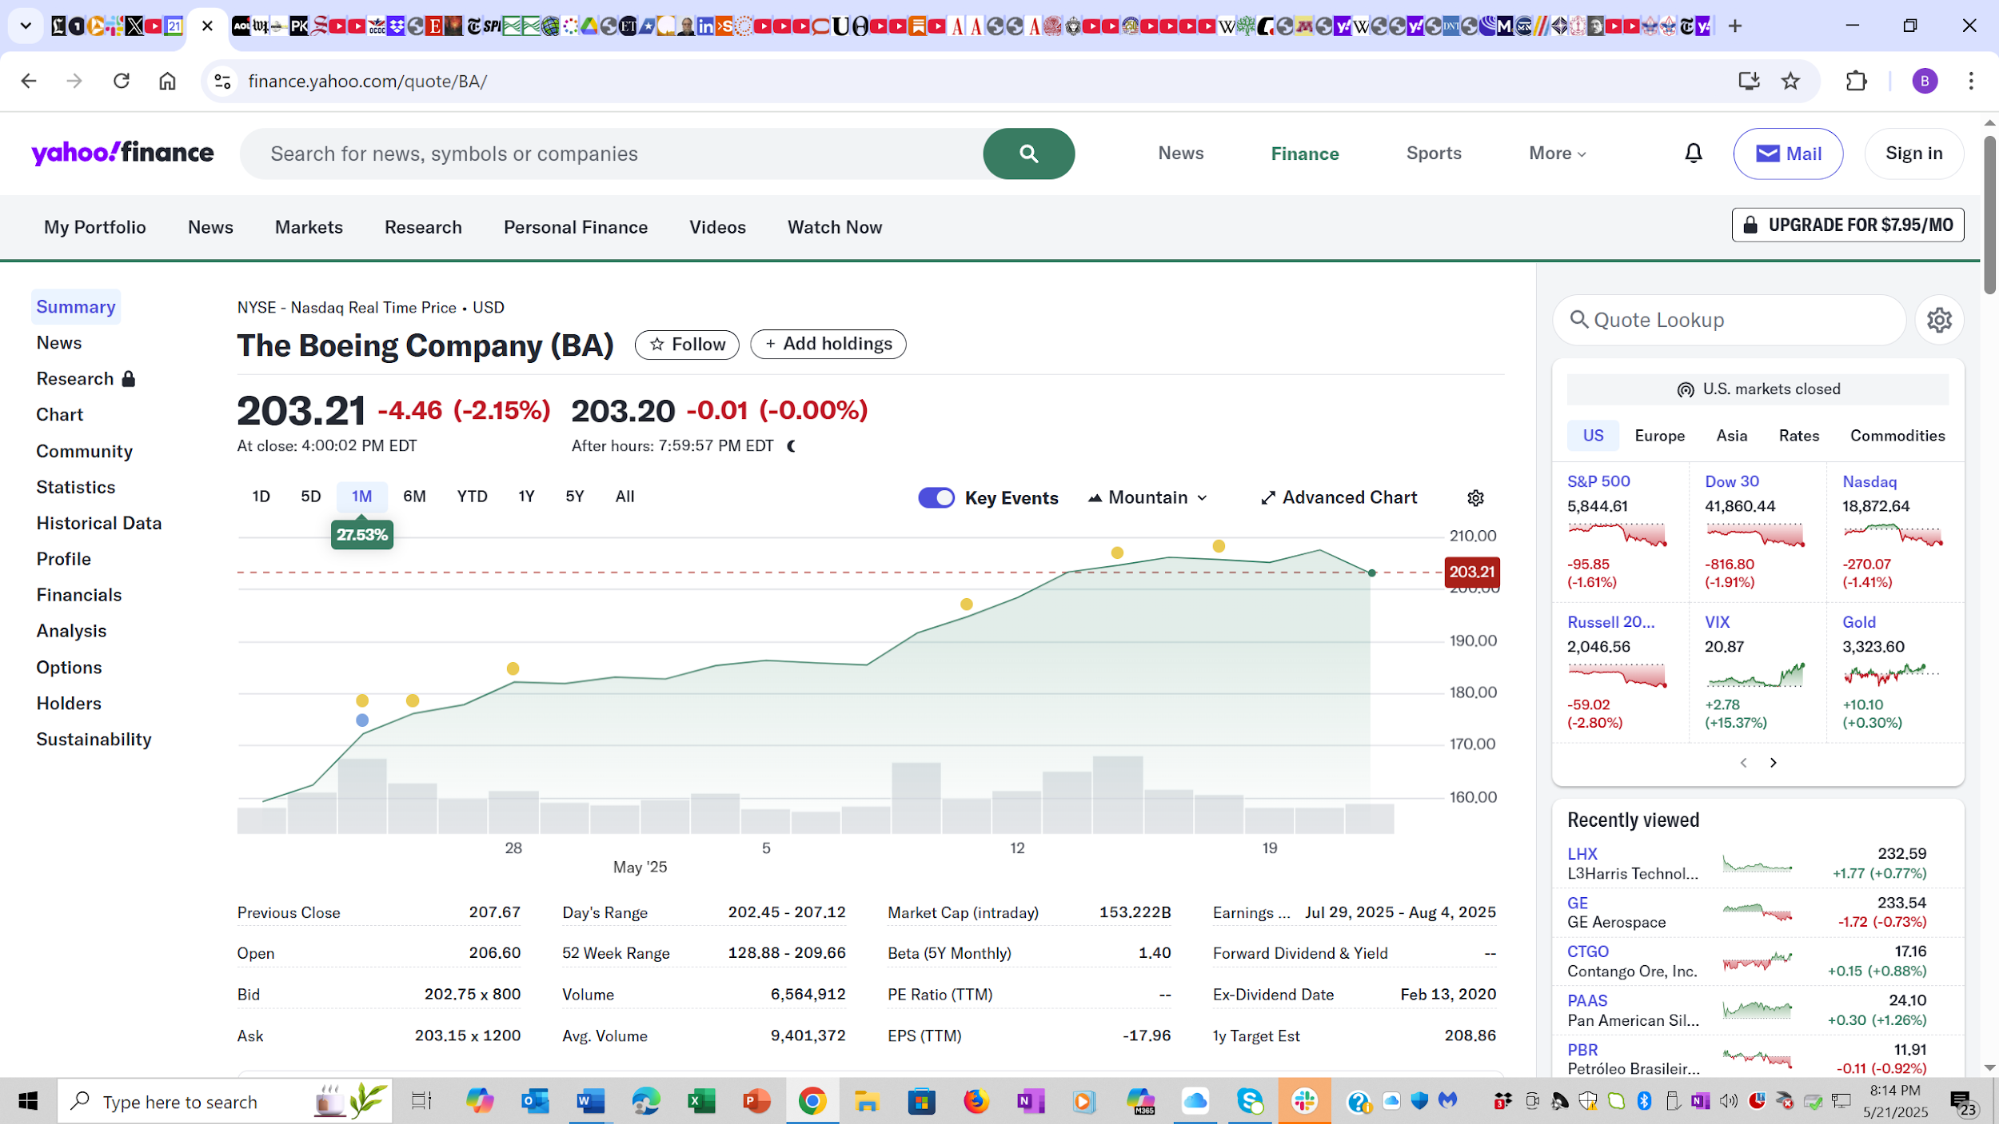The width and height of the screenshot is (1999, 1125).
Task: Click the blue key event dot on chart
Action: pyautogui.click(x=362, y=721)
